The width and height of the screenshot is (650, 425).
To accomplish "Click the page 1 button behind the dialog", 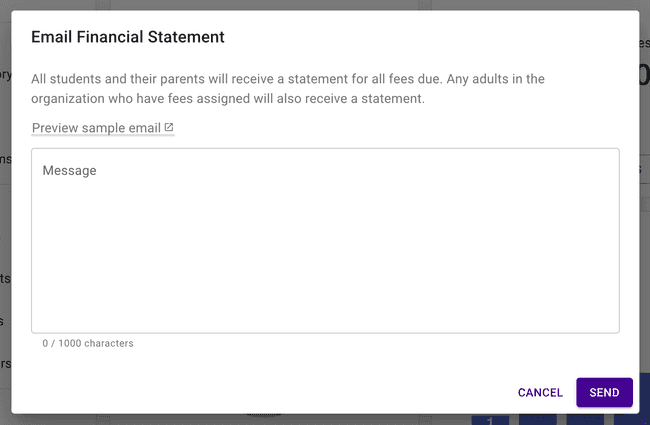I will tap(490, 420).
